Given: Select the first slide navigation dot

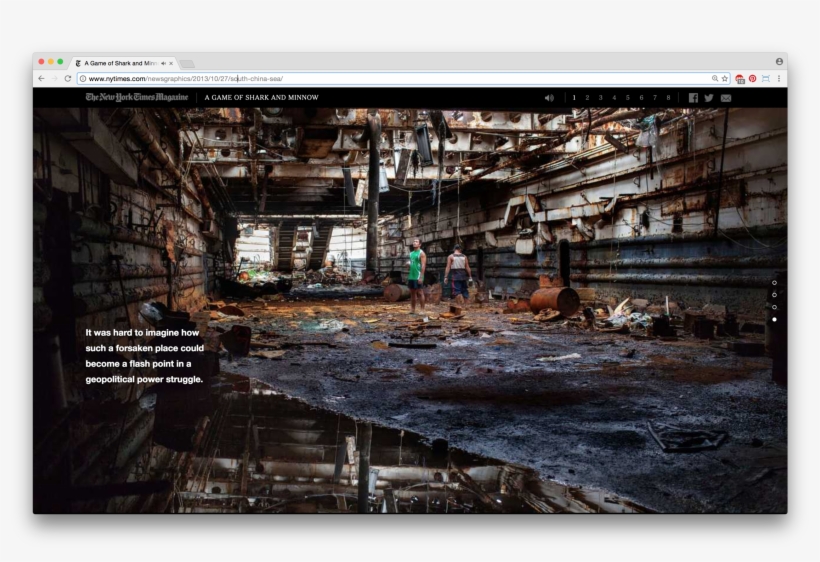Looking at the screenshot, I should click(774, 283).
